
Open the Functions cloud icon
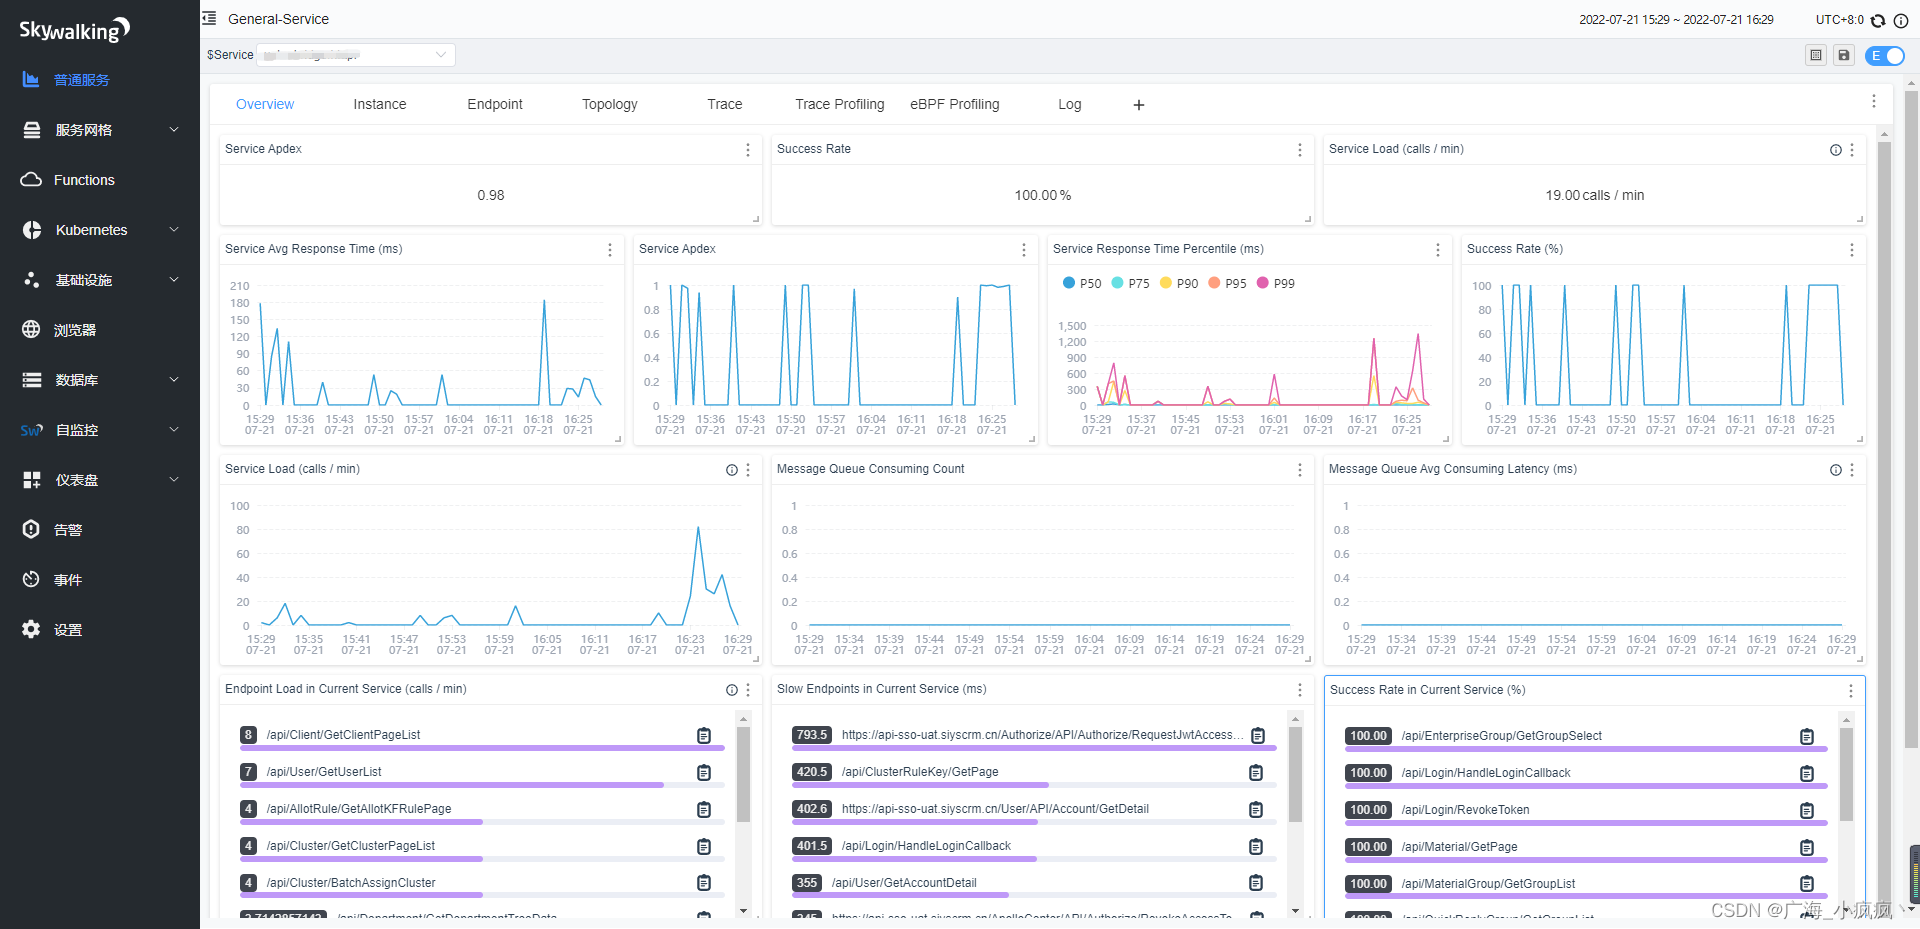pyautogui.click(x=31, y=180)
